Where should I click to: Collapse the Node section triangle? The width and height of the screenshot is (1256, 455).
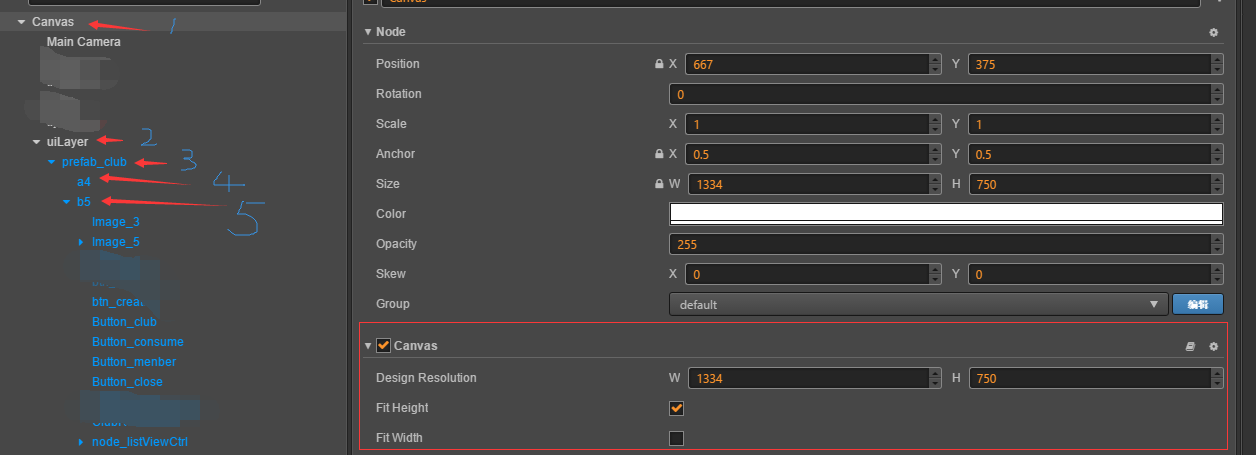click(x=368, y=32)
